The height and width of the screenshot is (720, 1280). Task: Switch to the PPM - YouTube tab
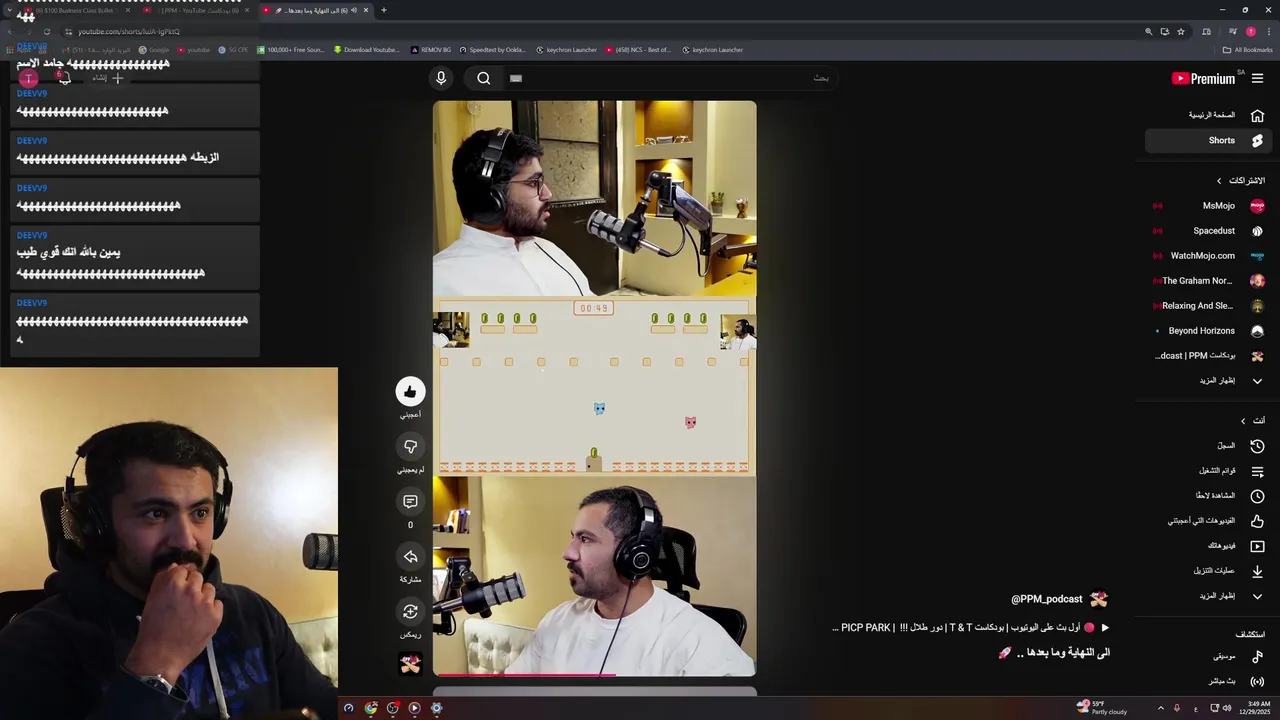[x=195, y=10]
